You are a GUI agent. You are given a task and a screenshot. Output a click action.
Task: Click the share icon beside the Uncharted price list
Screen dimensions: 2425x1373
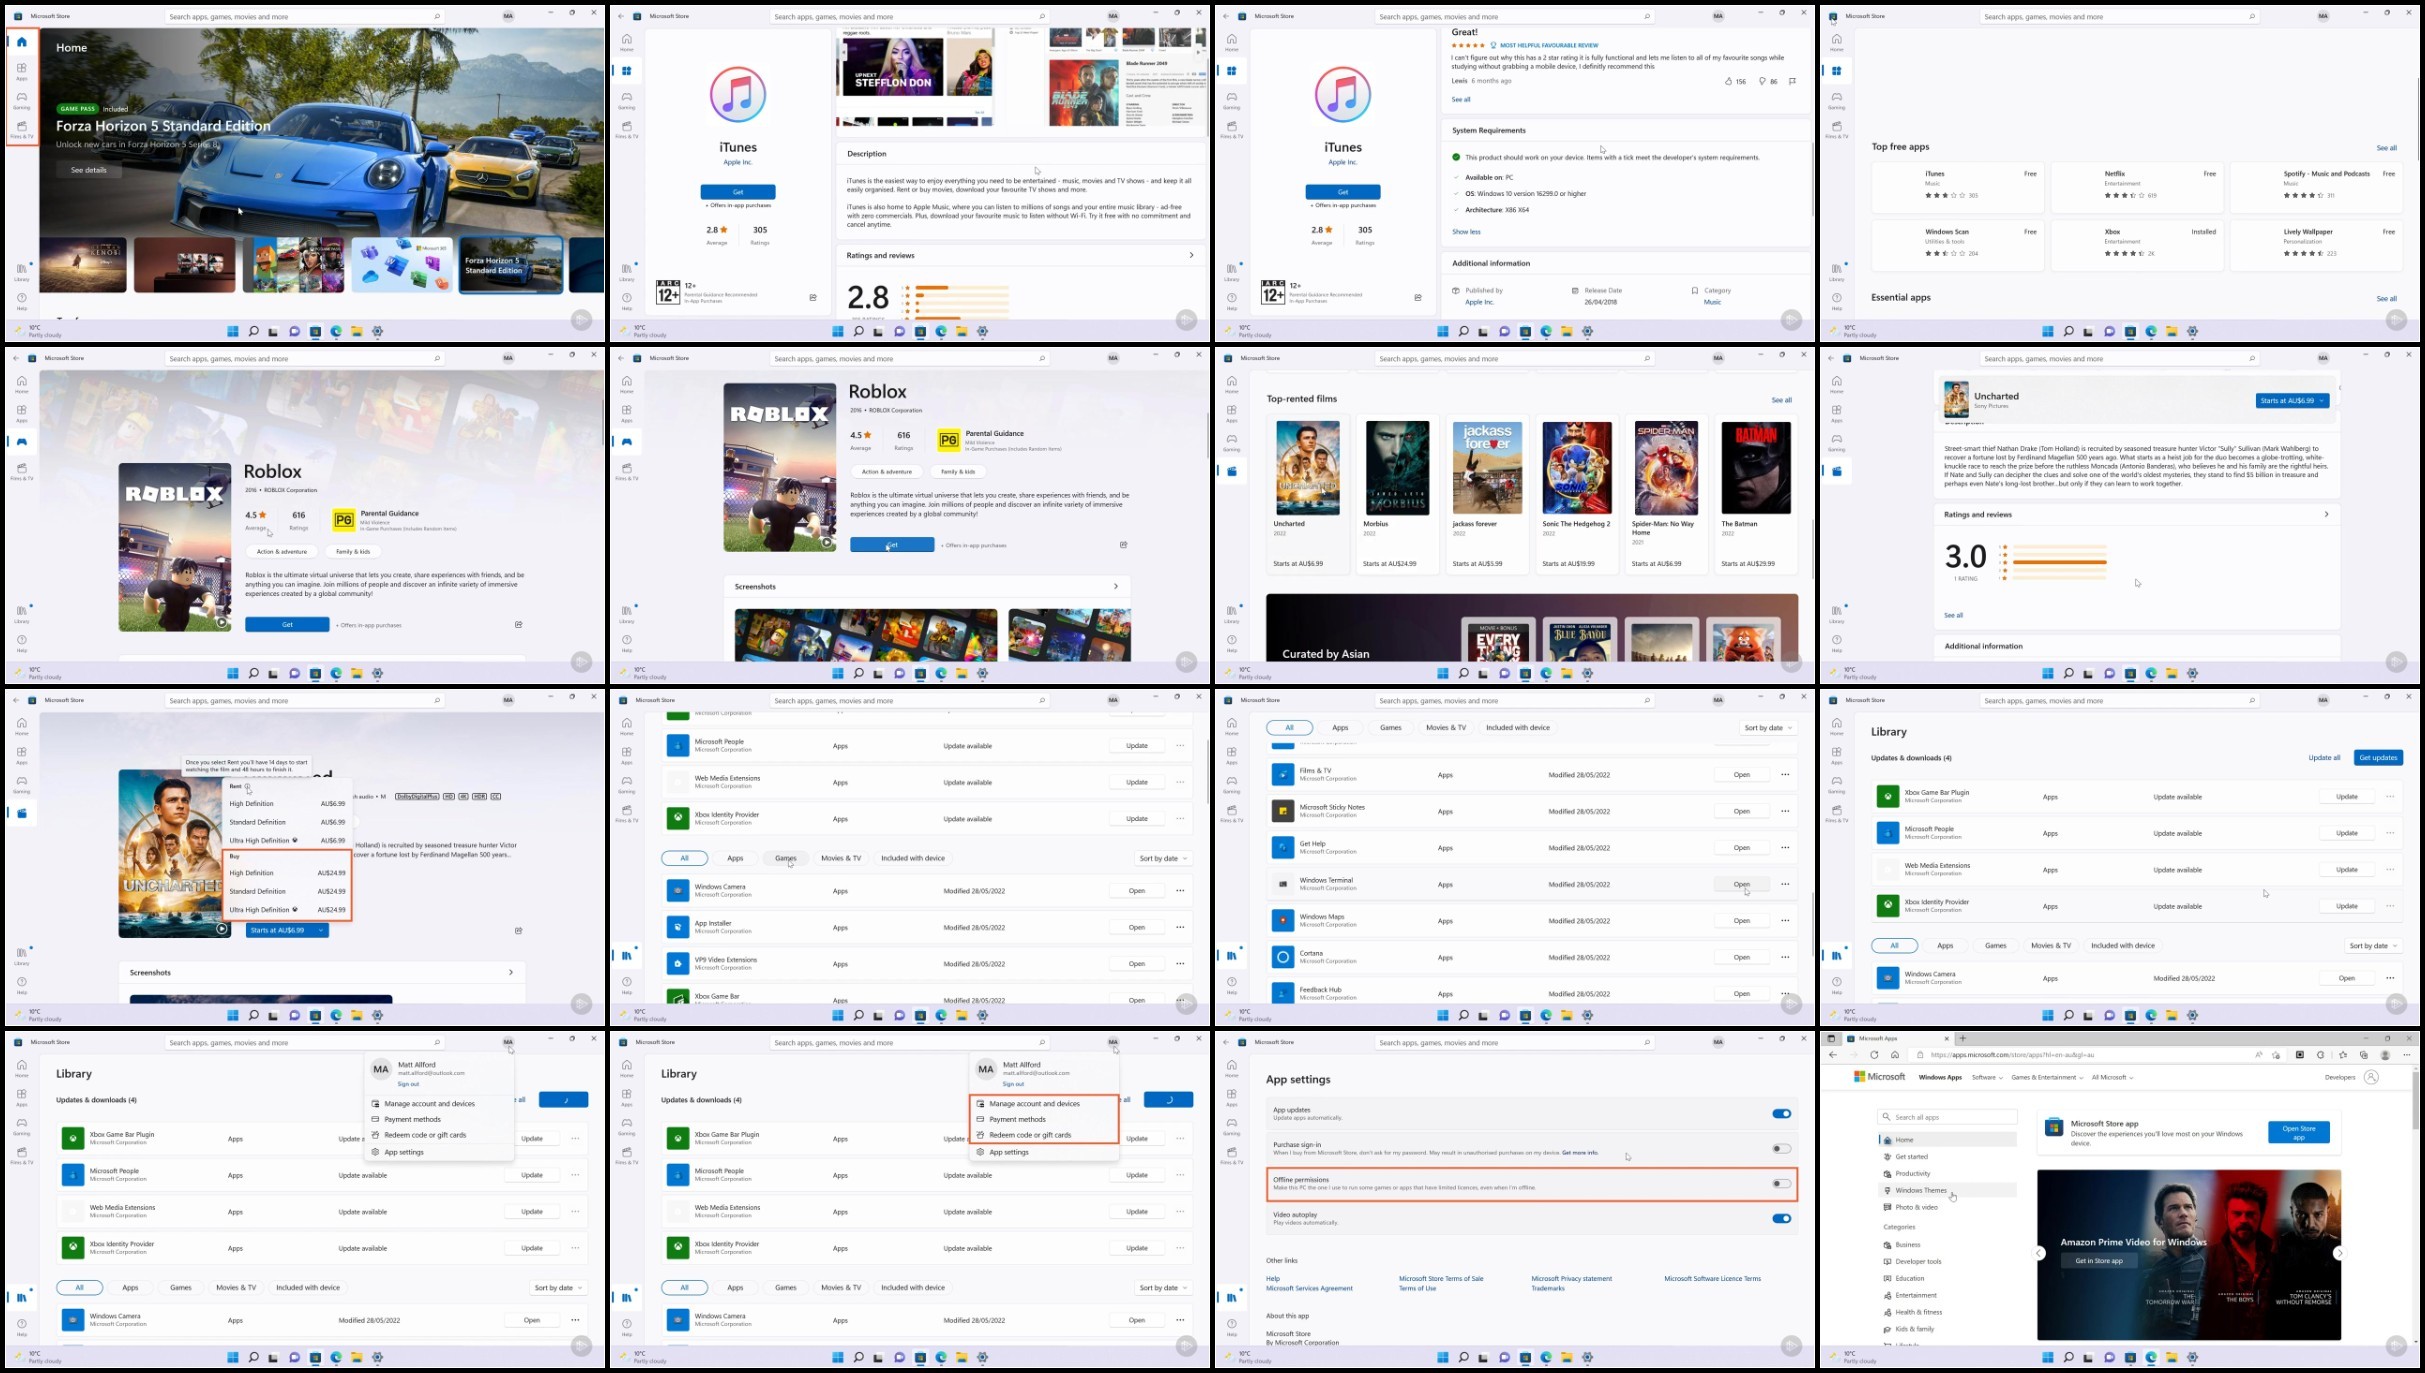pyautogui.click(x=518, y=930)
